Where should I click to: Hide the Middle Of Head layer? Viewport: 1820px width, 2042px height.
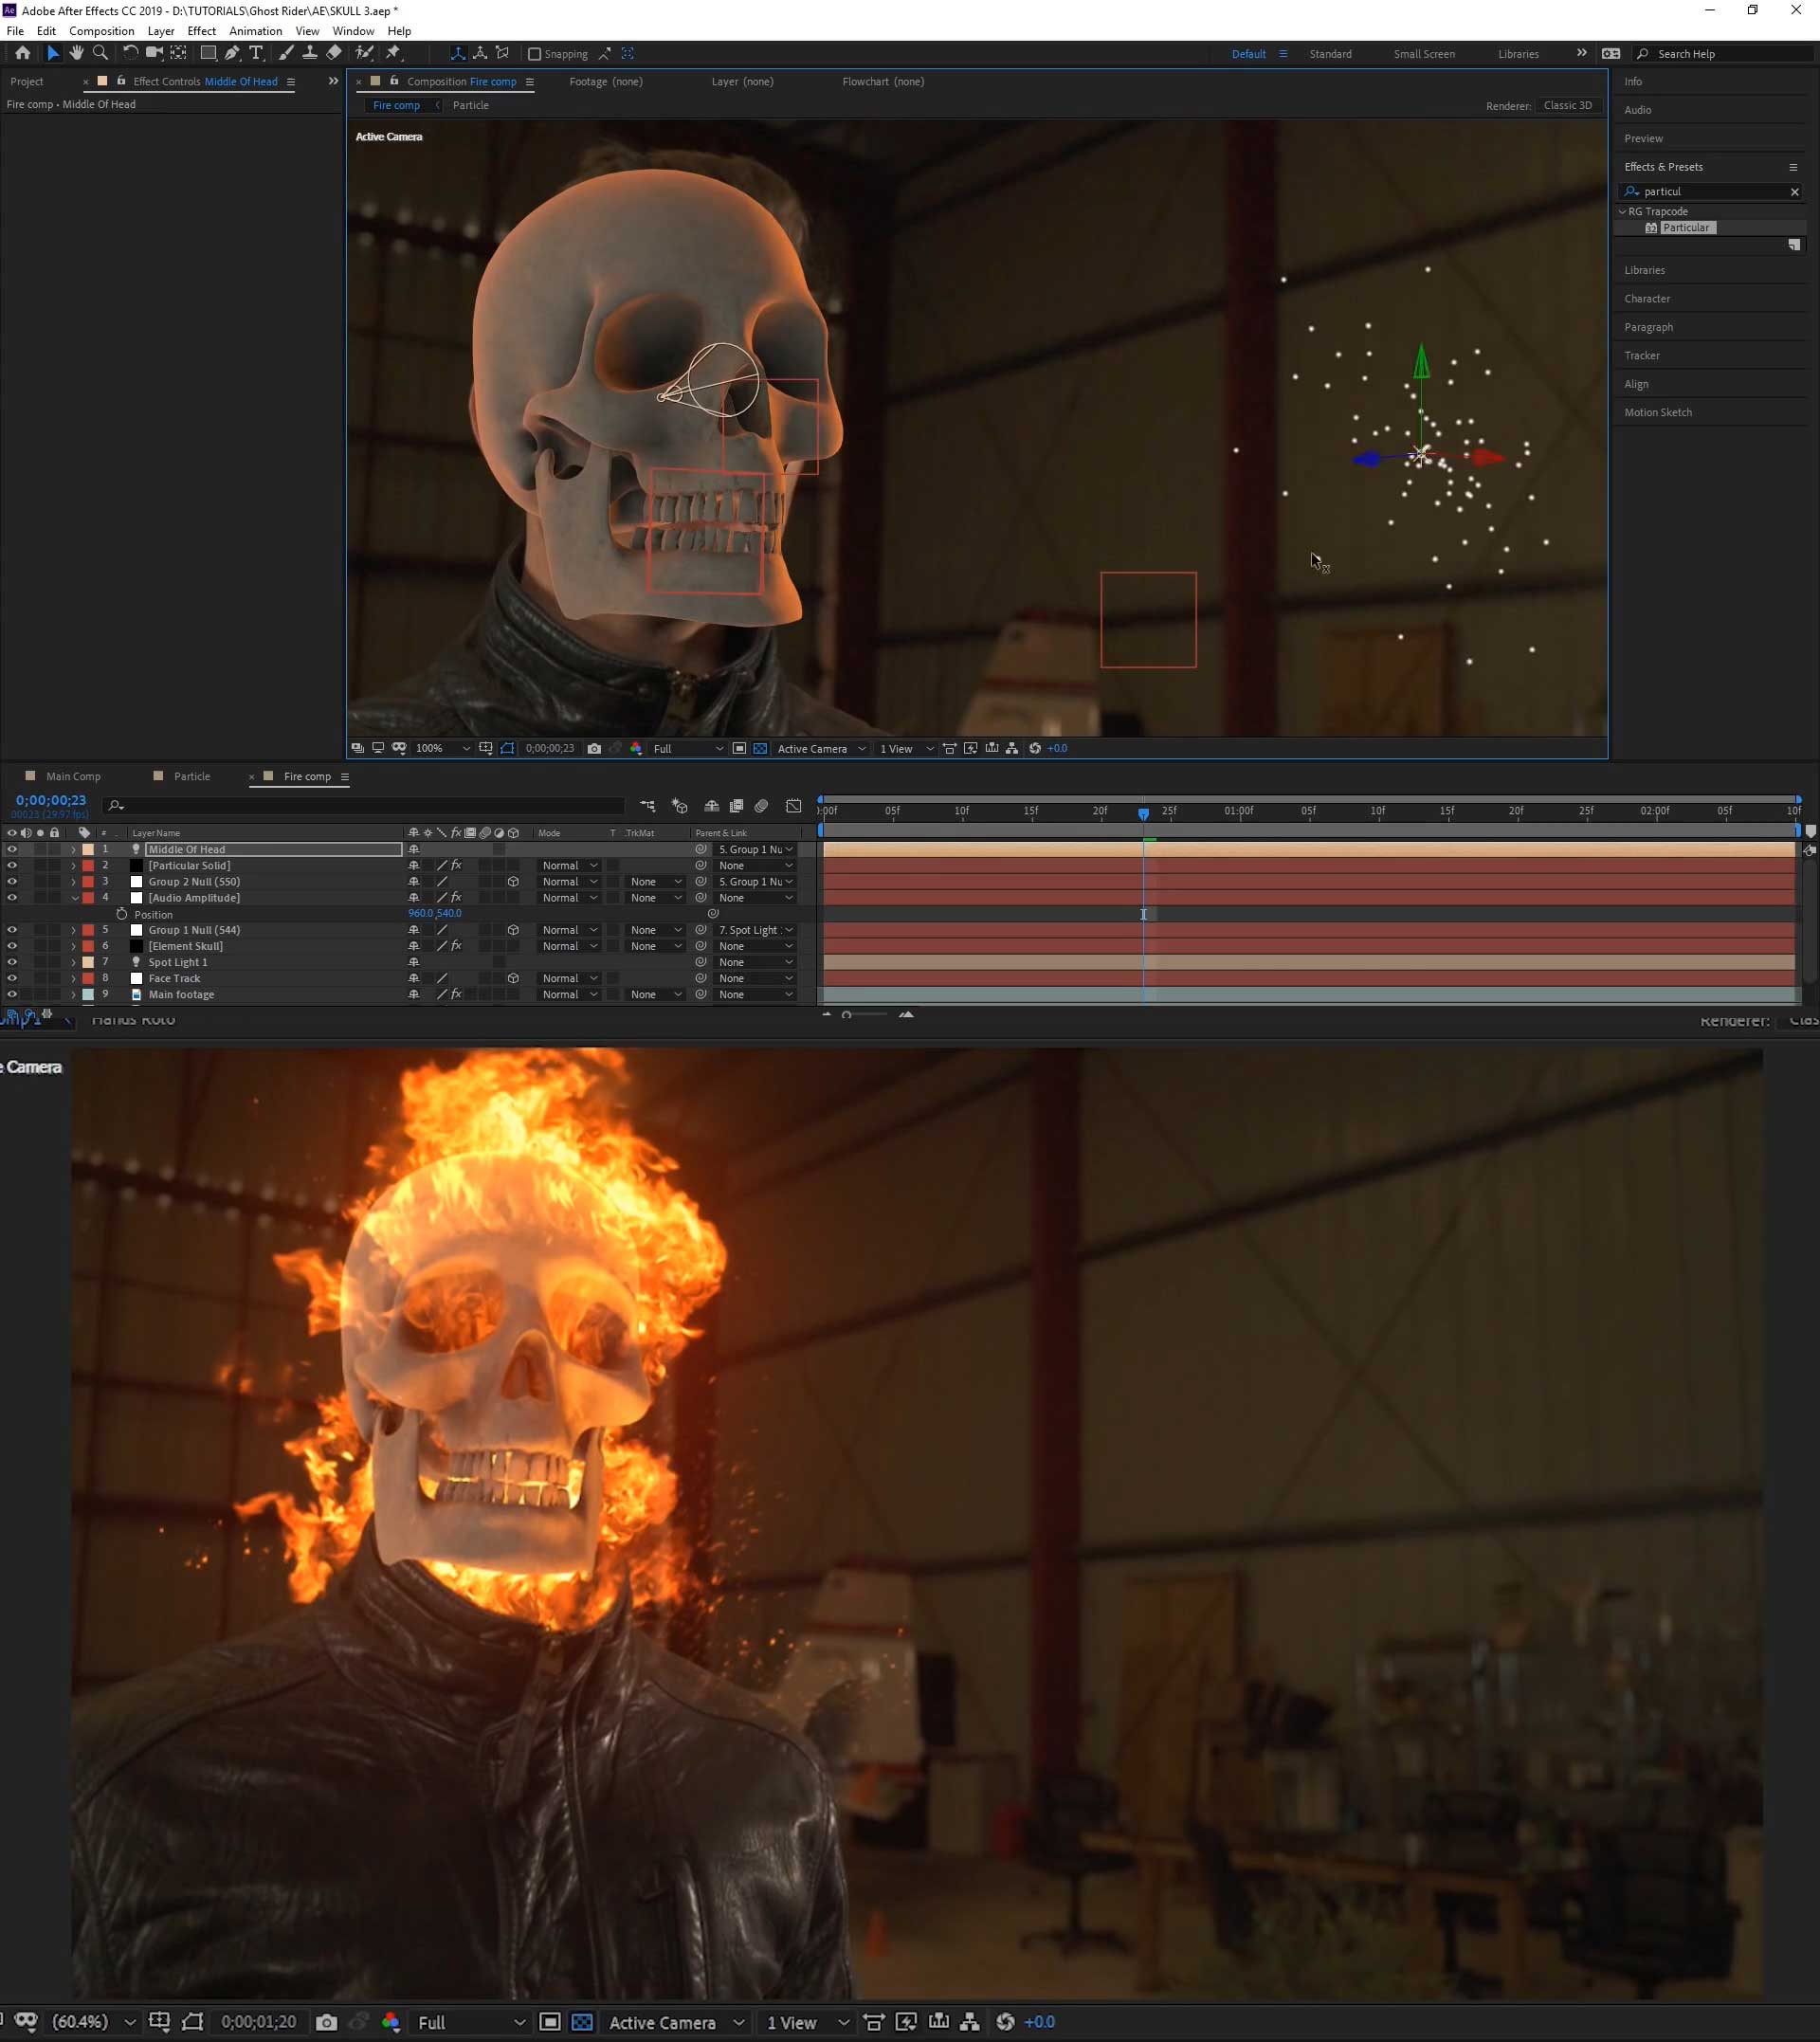click(x=12, y=849)
